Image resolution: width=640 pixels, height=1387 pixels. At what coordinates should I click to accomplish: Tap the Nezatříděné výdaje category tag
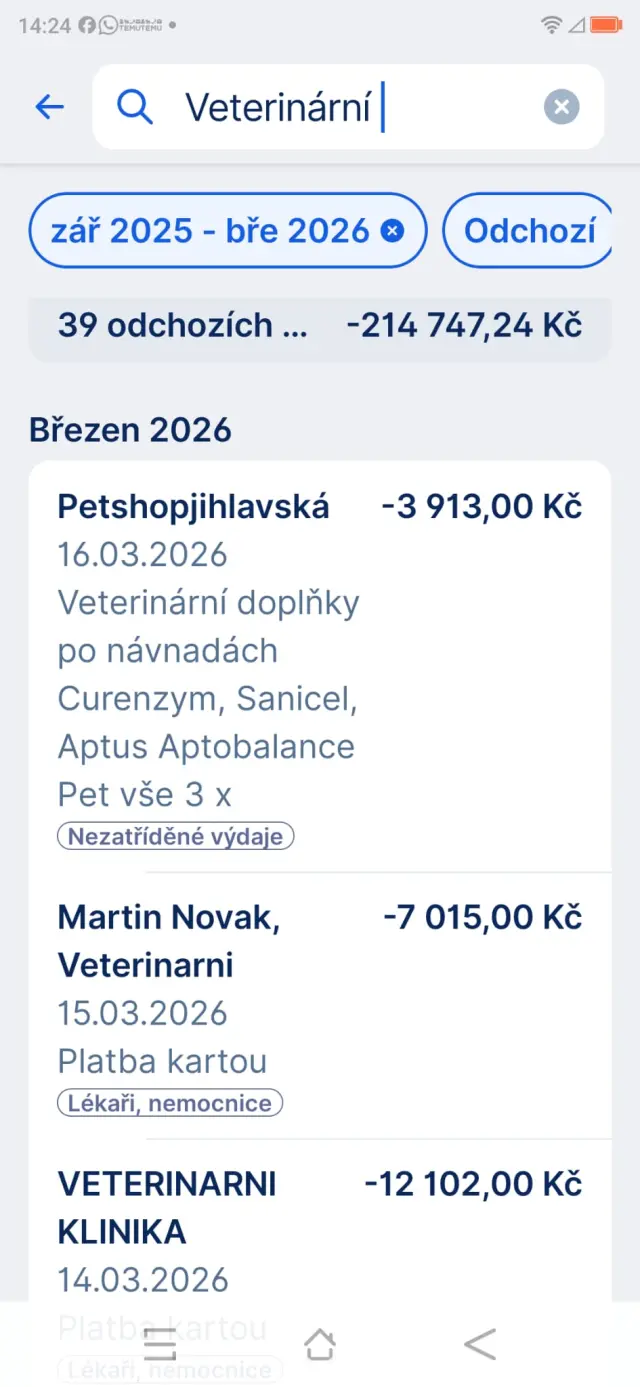(176, 836)
